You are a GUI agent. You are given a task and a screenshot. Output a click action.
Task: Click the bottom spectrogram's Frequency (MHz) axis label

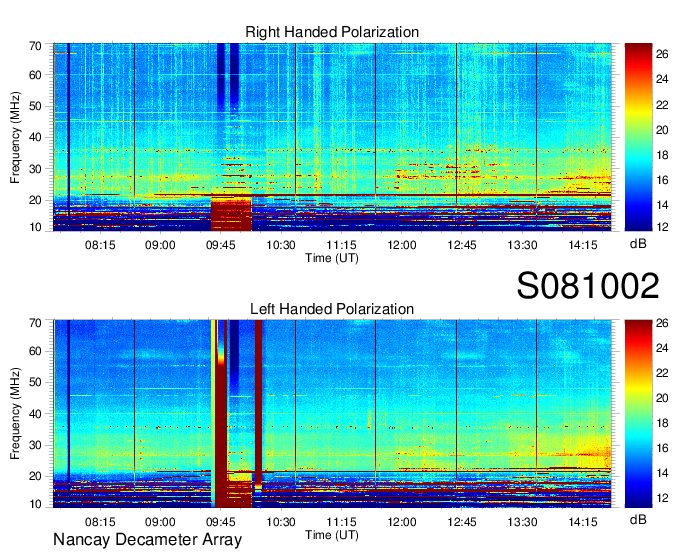click(15, 414)
